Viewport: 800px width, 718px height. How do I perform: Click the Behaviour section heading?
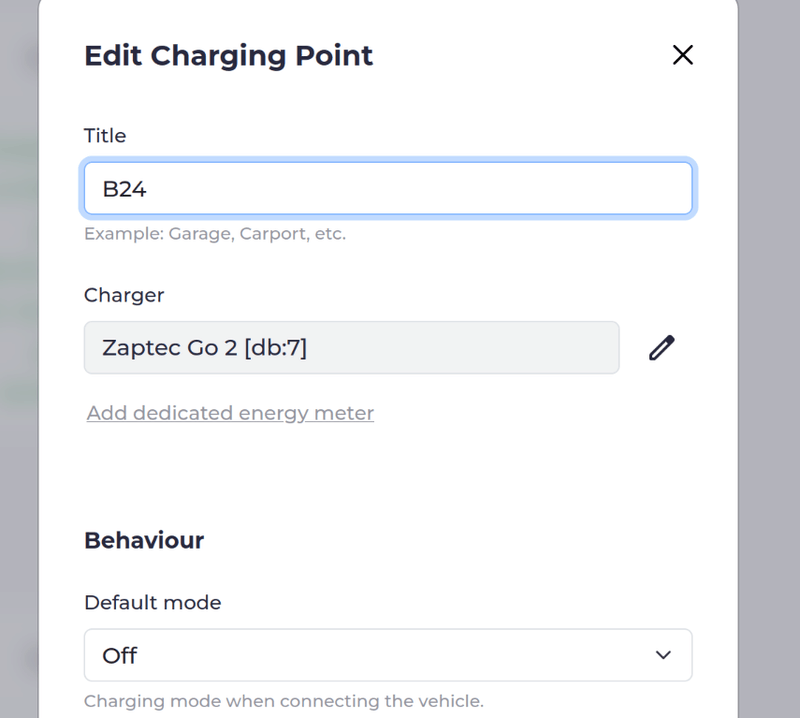144,541
